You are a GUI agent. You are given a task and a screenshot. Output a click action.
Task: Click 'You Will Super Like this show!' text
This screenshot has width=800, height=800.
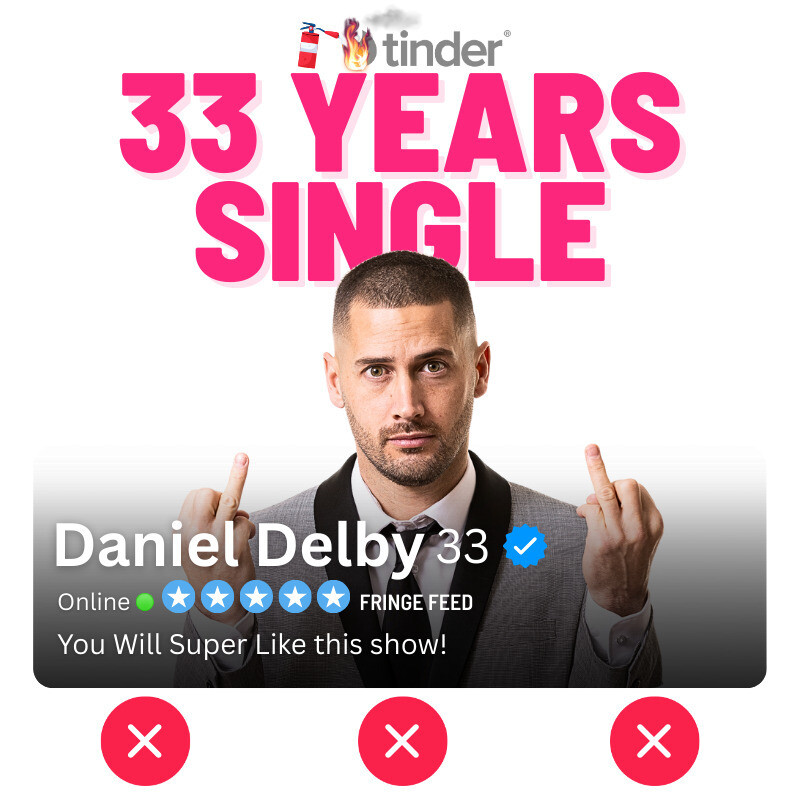(252, 644)
